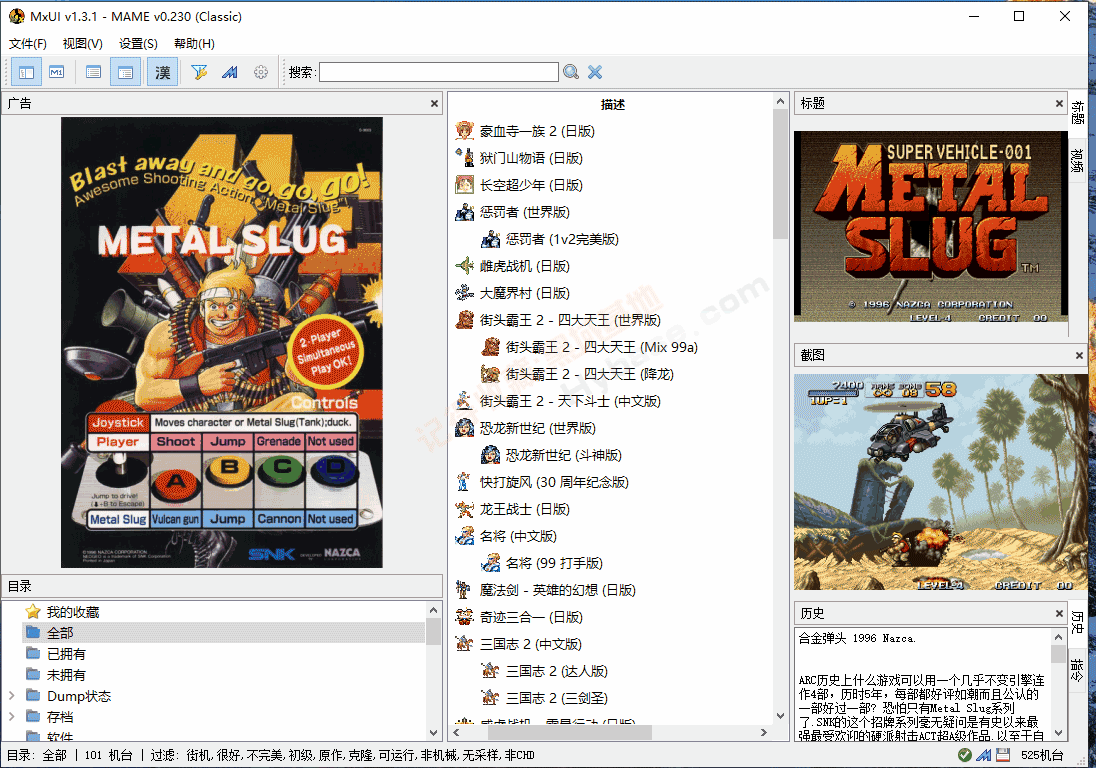Focus the 搜索 search input field
This screenshot has width=1096, height=768.
tap(439, 72)
